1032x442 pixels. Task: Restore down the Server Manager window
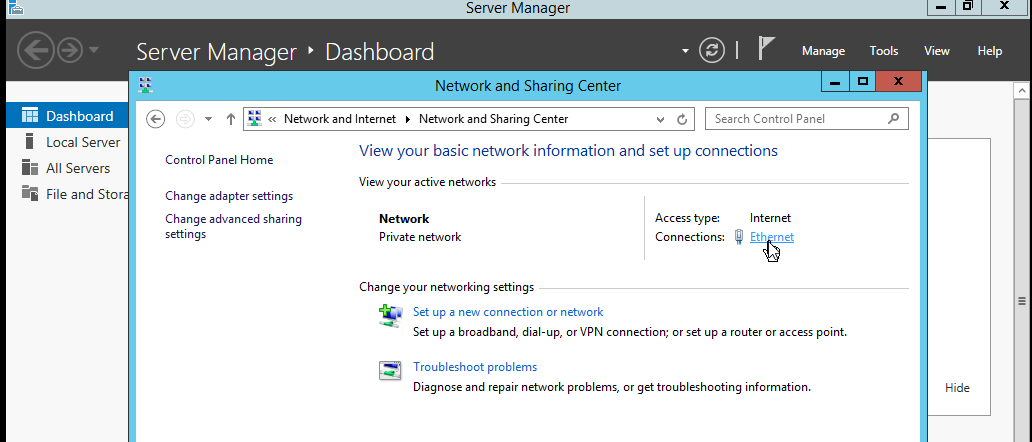click(x=968, y=7)
